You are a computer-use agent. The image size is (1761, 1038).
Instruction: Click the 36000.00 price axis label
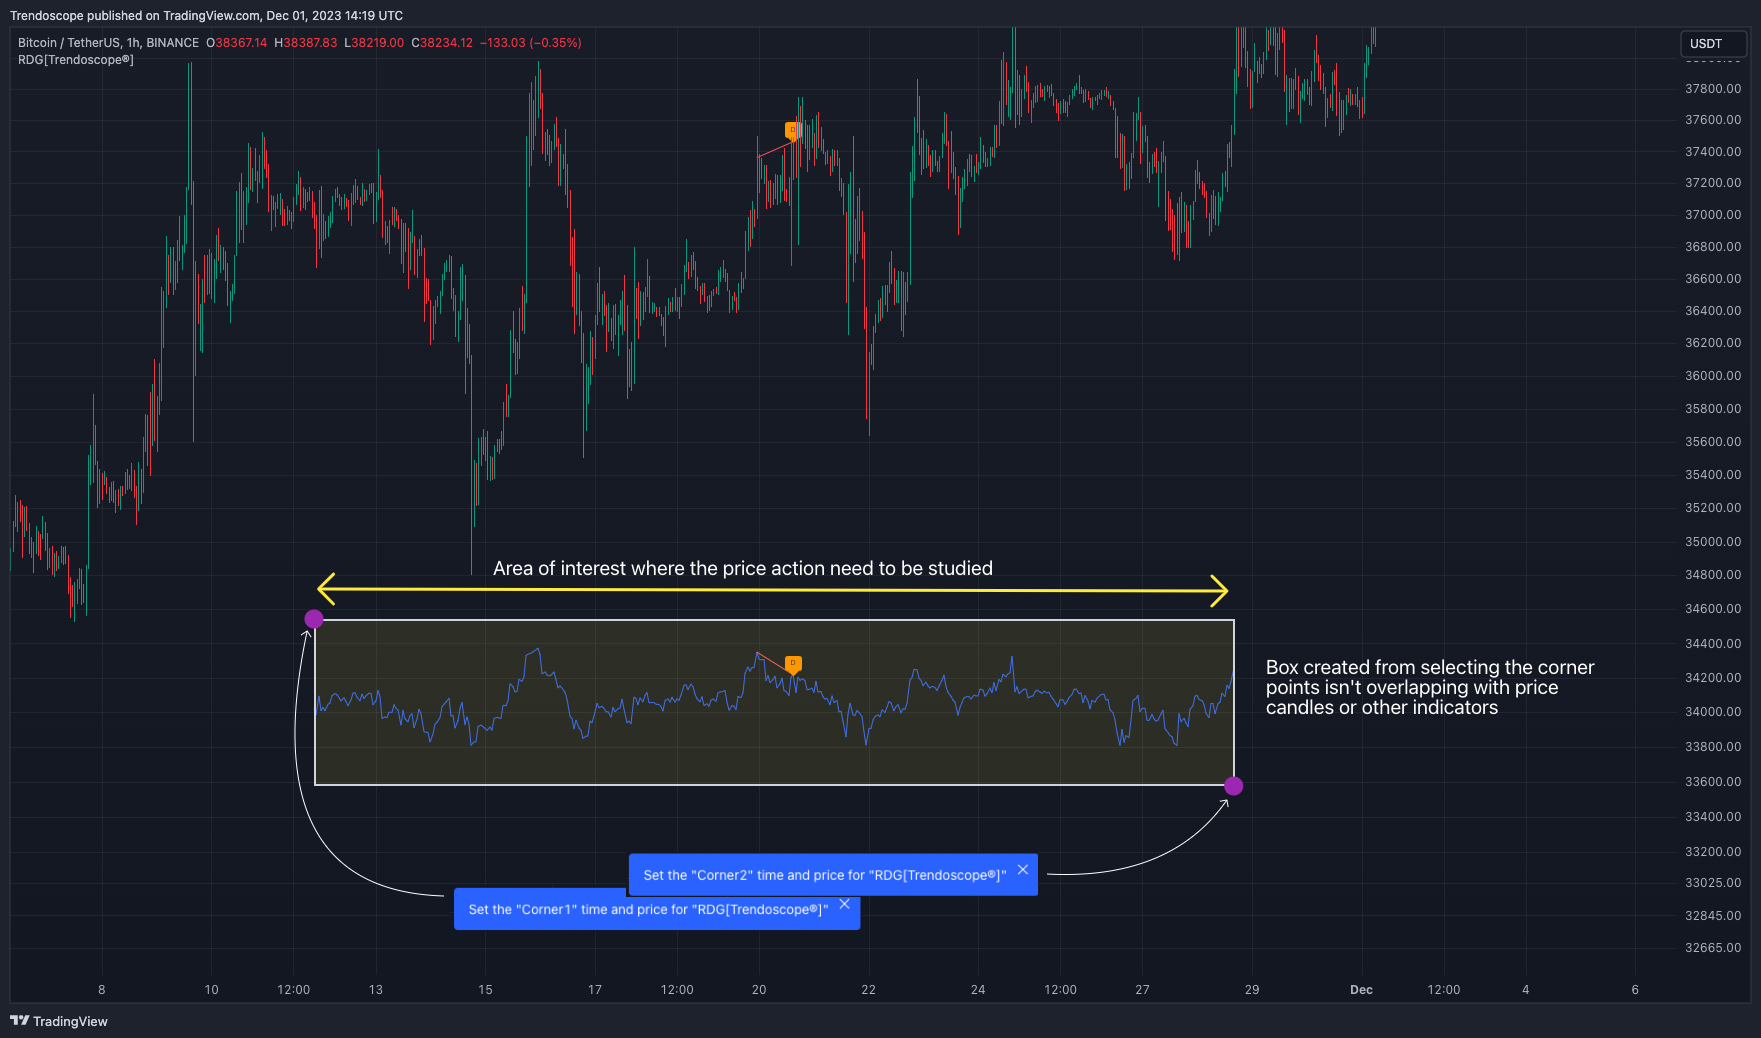1713,376
